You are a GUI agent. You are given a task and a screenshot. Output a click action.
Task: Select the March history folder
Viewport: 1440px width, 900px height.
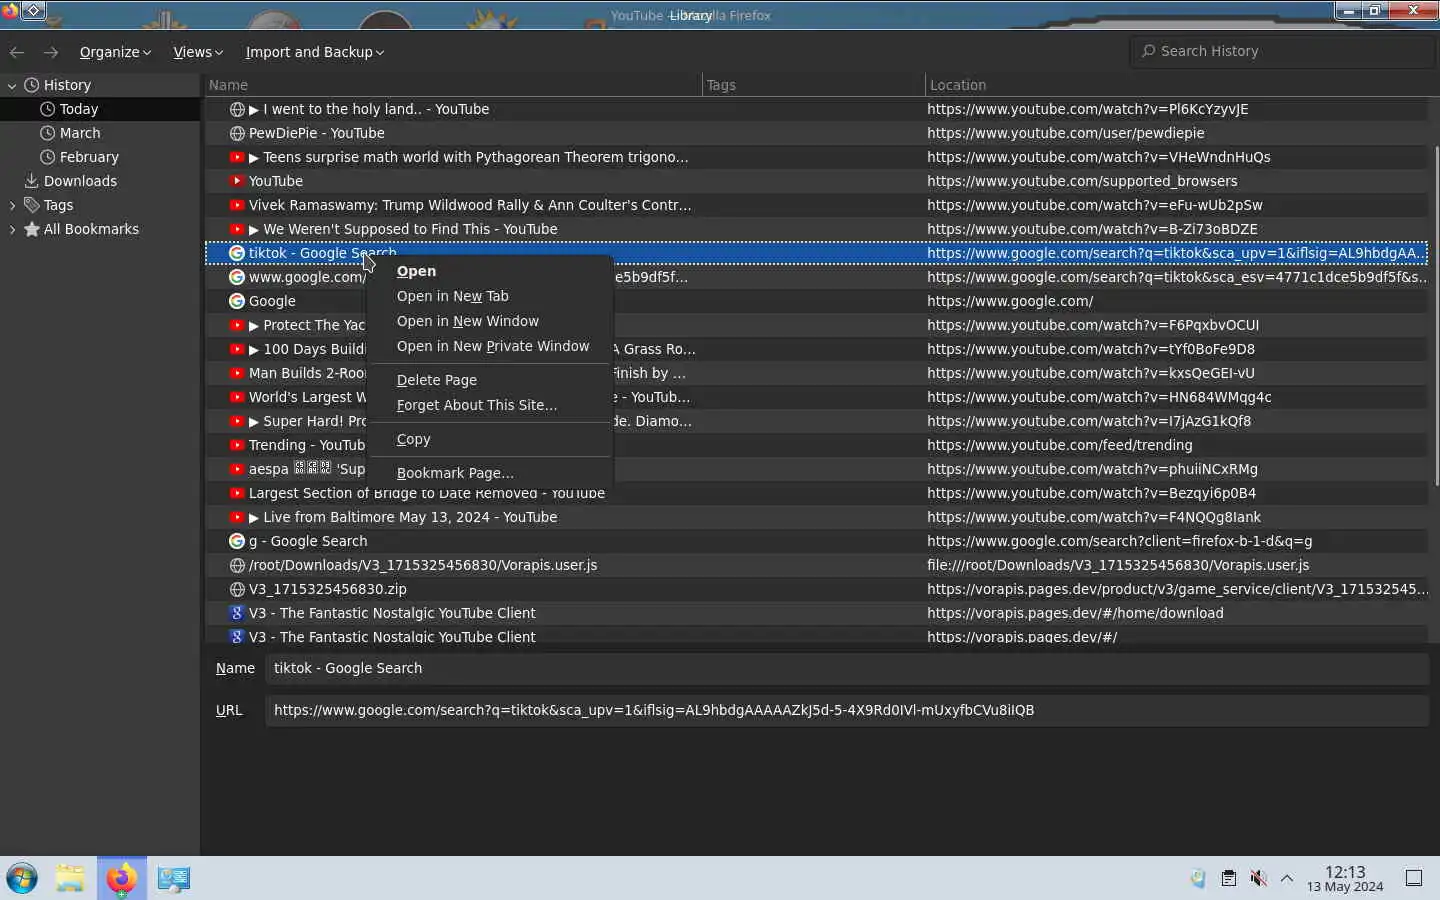point(100,133)
